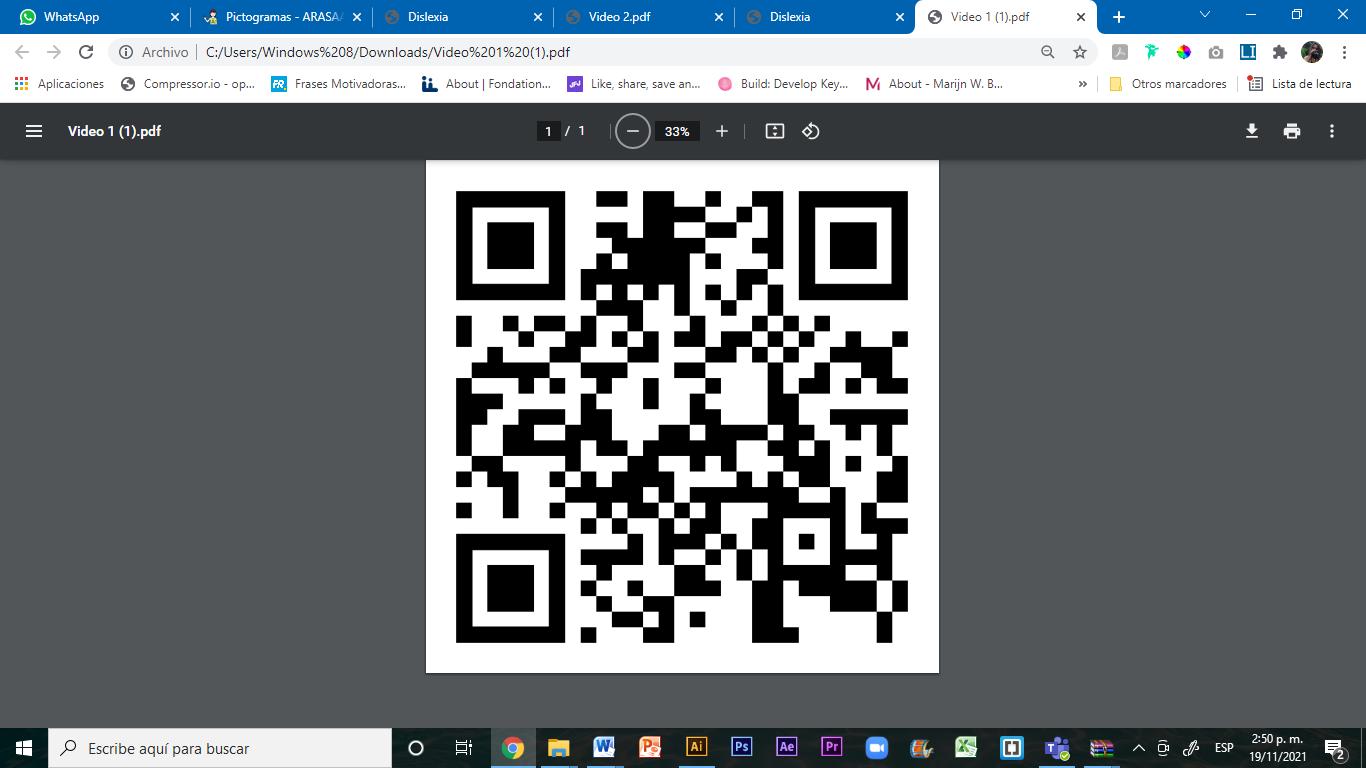Switch to the first Dislexia tab
Viewport: 1366px width, 768px height.
pyautogui.click(x=462, y=17)
